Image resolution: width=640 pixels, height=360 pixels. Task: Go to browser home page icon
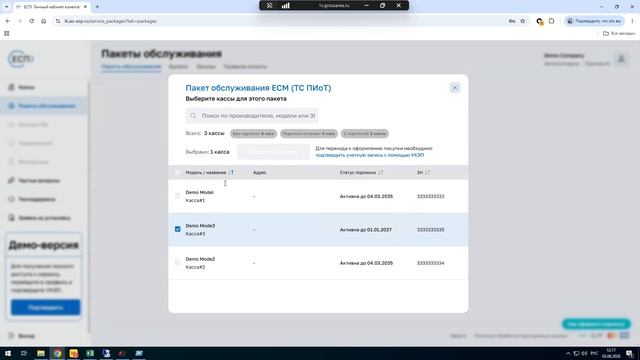pos(44,21)
